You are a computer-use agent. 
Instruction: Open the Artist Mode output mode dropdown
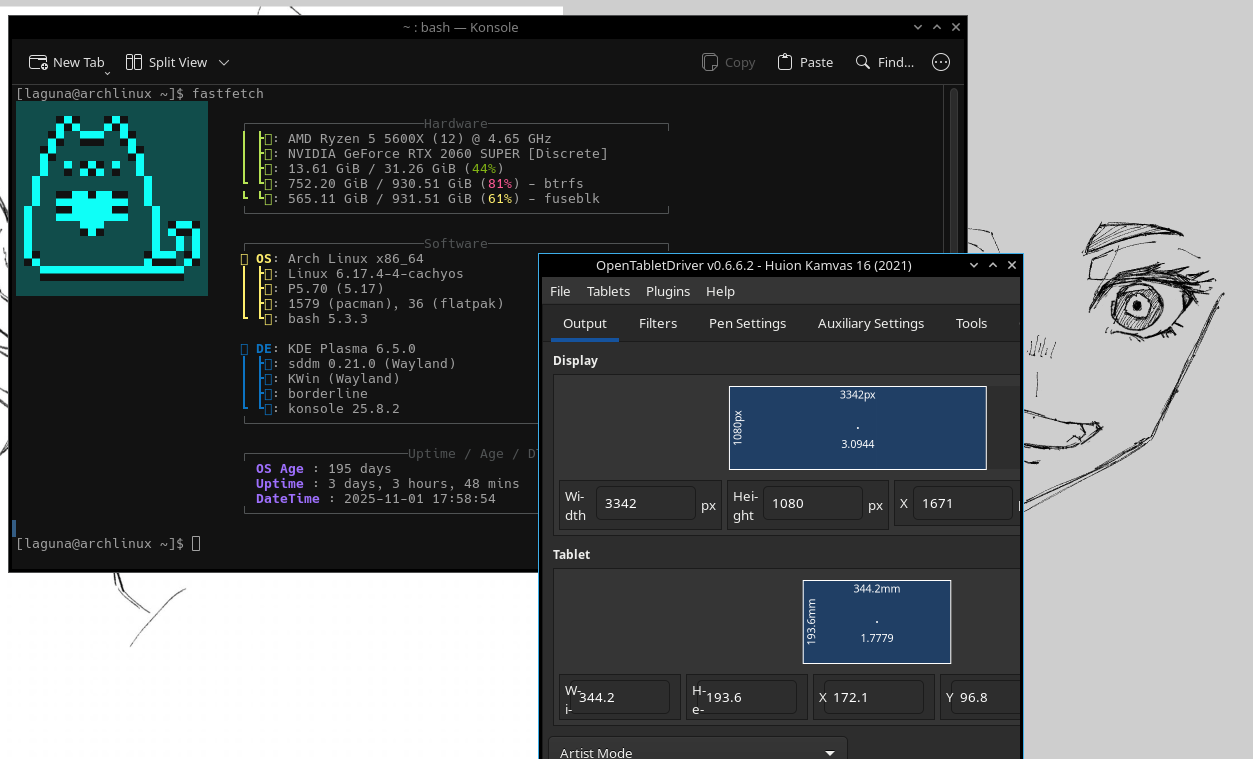(697, 752)
